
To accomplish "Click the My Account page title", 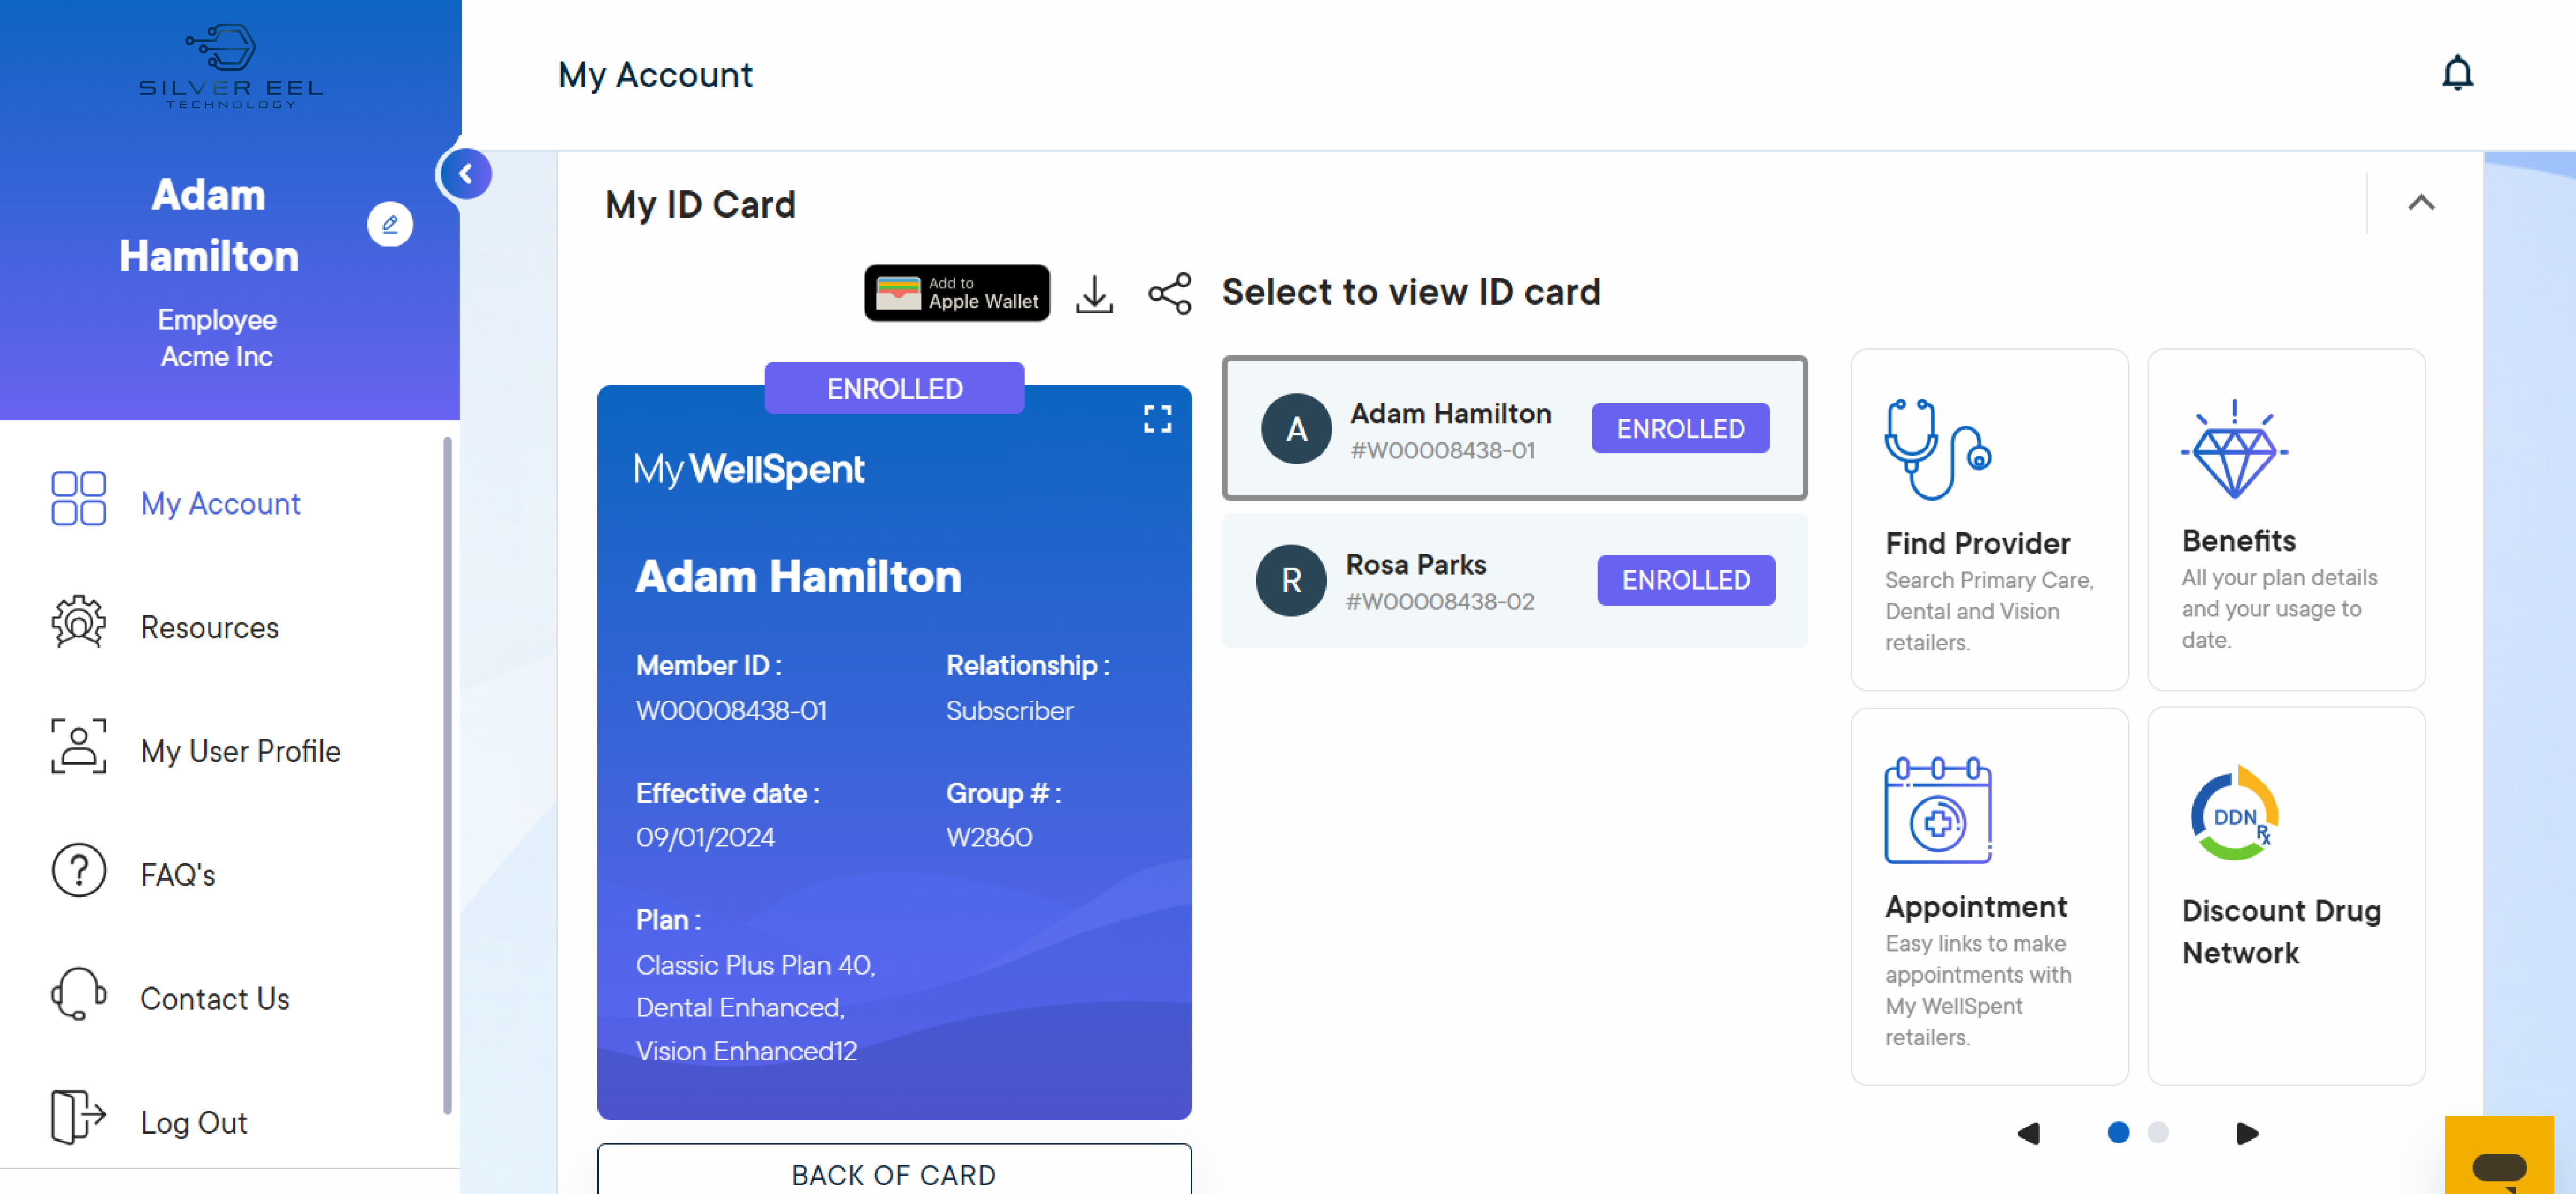I will click(655, 75).
